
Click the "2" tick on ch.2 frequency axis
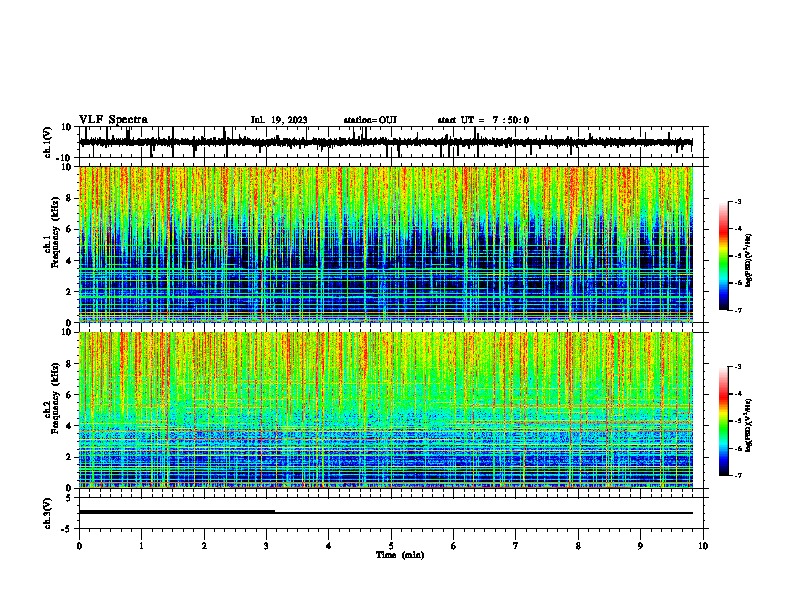point(70,457)
